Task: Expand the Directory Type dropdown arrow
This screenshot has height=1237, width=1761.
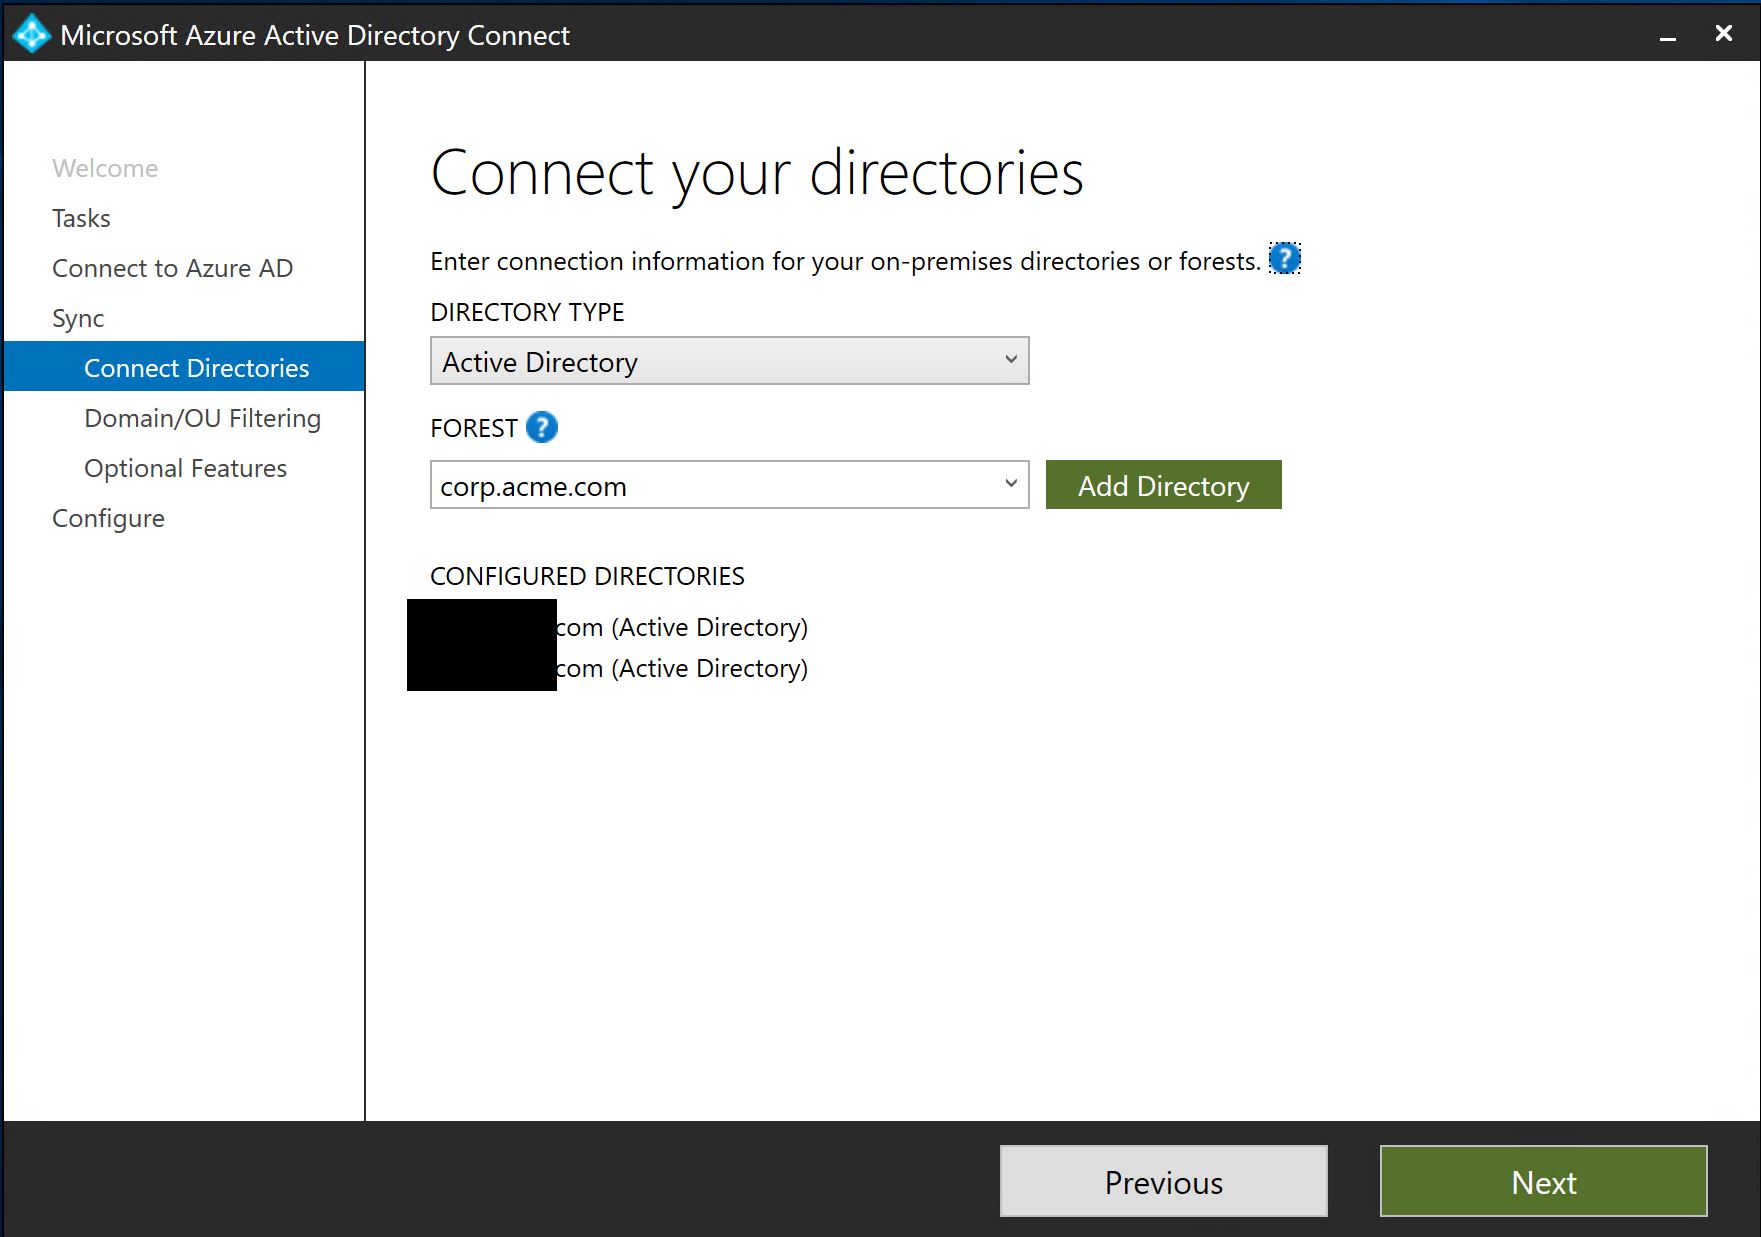Action: 1010,361
